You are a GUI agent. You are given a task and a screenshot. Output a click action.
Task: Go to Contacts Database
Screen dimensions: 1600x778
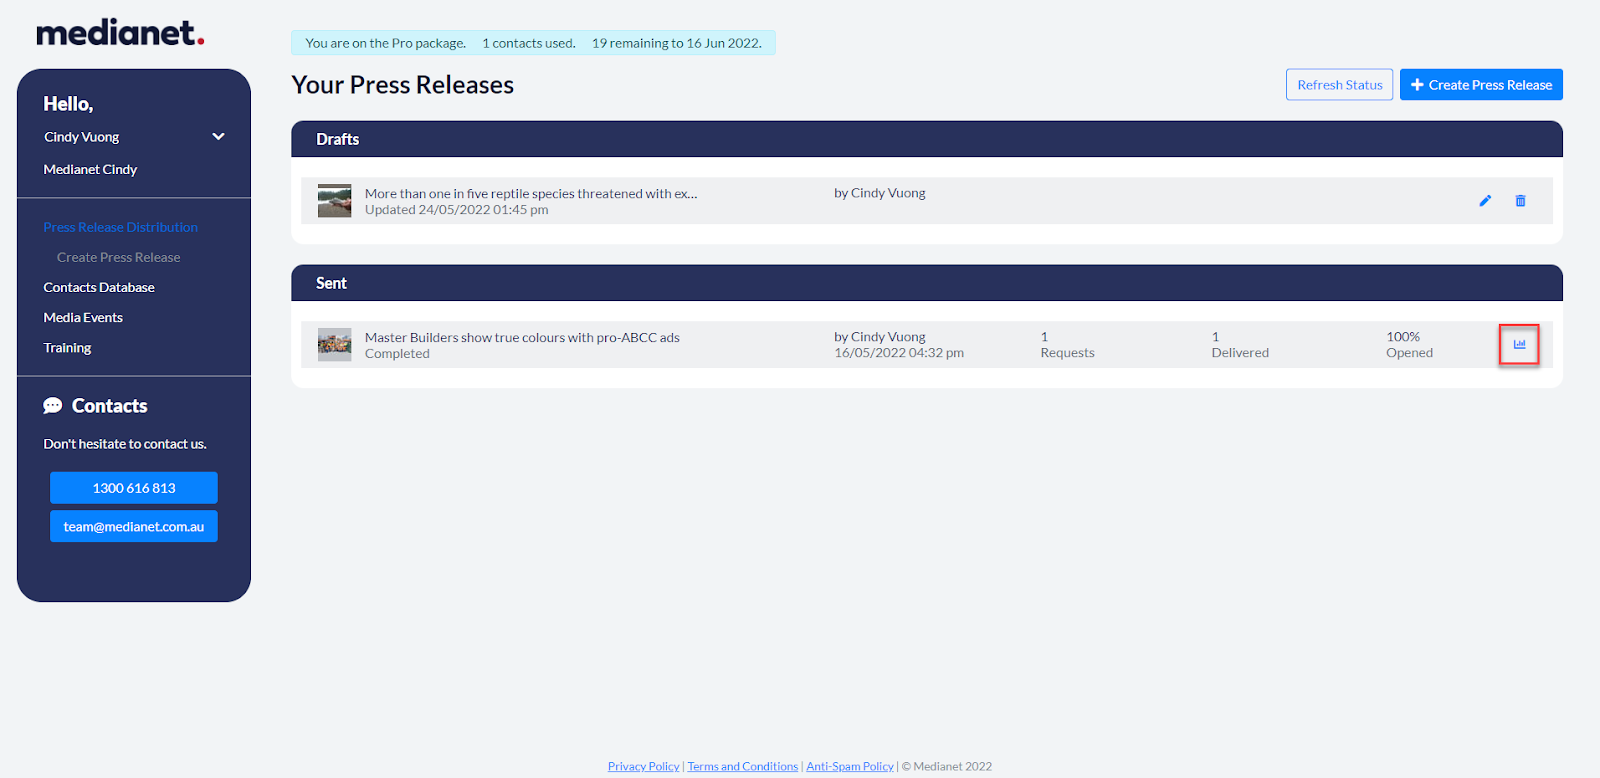coord(99,287)
